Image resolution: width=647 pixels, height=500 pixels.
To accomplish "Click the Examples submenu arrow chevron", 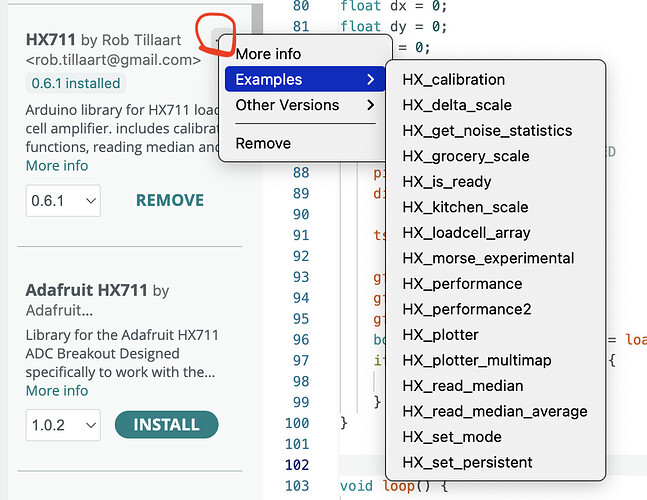I will tap(370, 79).
